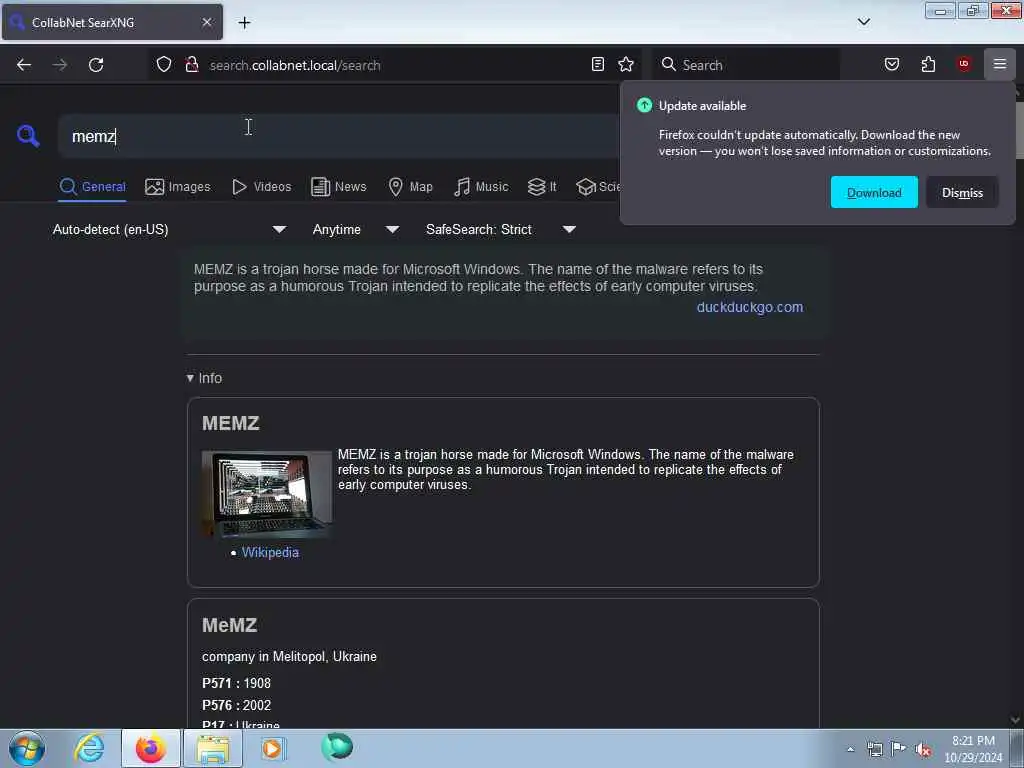Click the SearXNG magnifier search icon
Screen dimensions: 1024x768
click(28, 136)
